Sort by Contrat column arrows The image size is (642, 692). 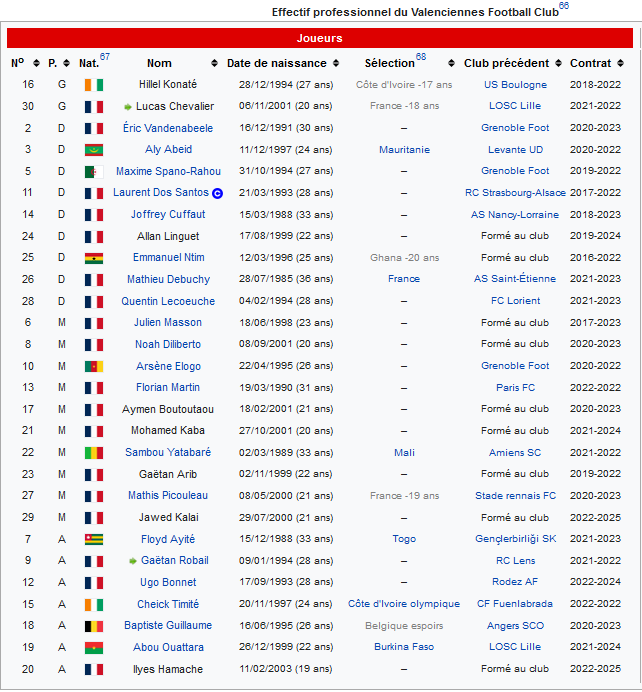(x=620, y=64)
